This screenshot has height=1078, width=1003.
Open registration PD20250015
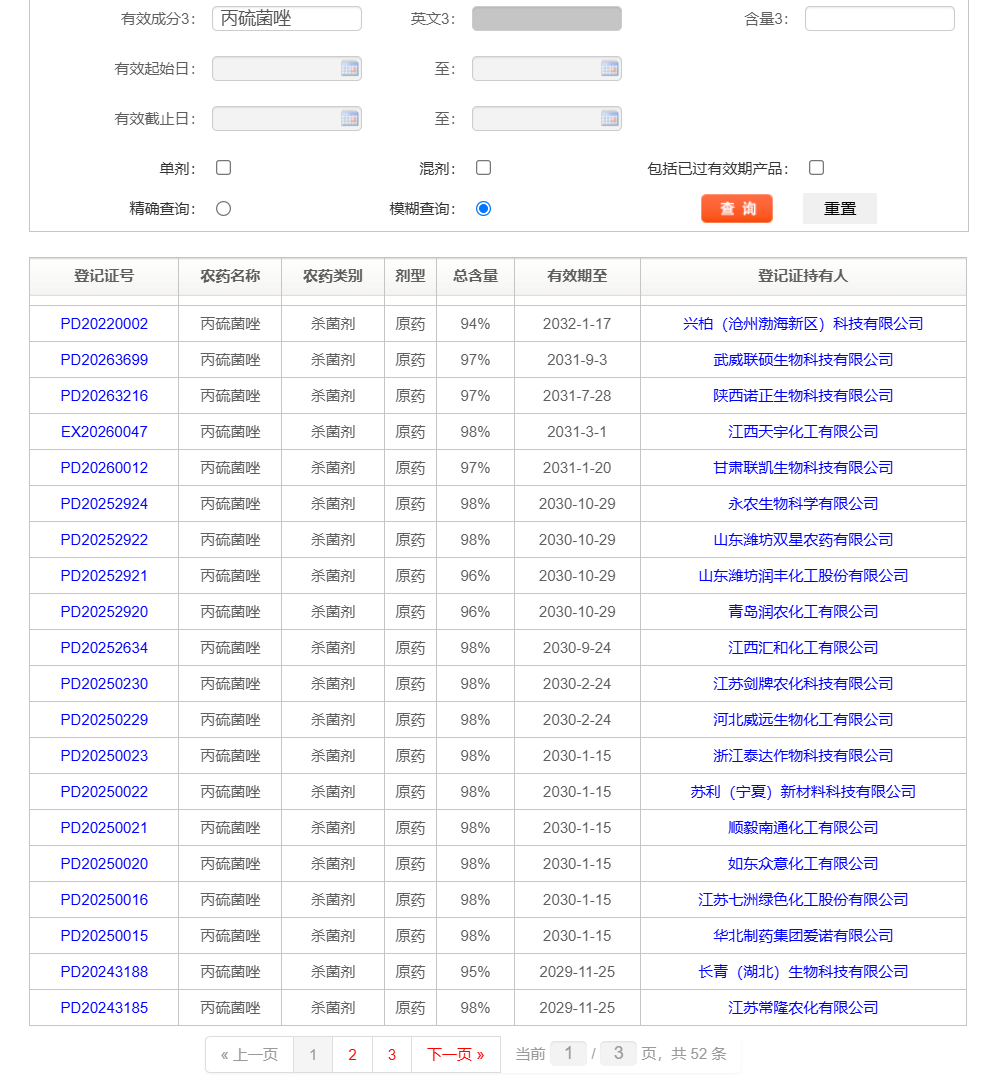(104, 936)
